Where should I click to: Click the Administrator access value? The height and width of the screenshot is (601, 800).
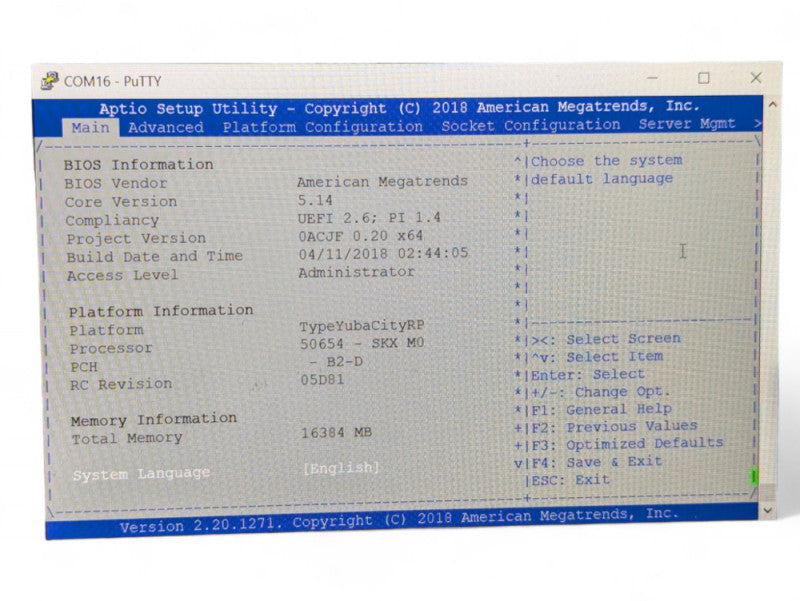[x=357, y=272]
